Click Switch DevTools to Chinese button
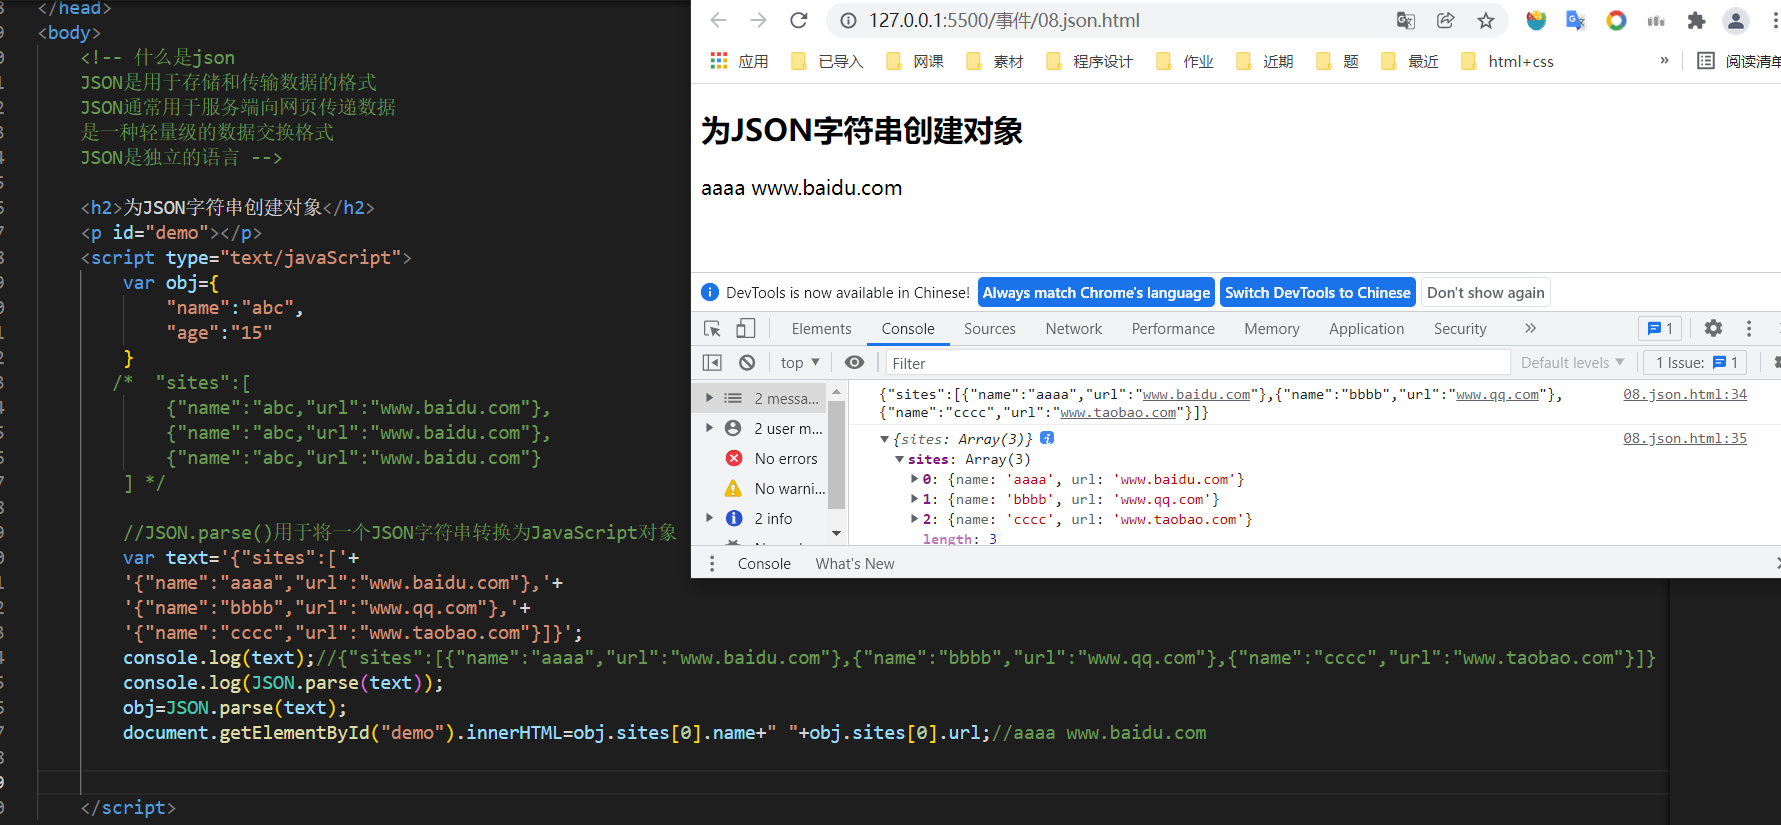The height and width of the screenshot is (825, 1781). click(x=1318, y=292)
